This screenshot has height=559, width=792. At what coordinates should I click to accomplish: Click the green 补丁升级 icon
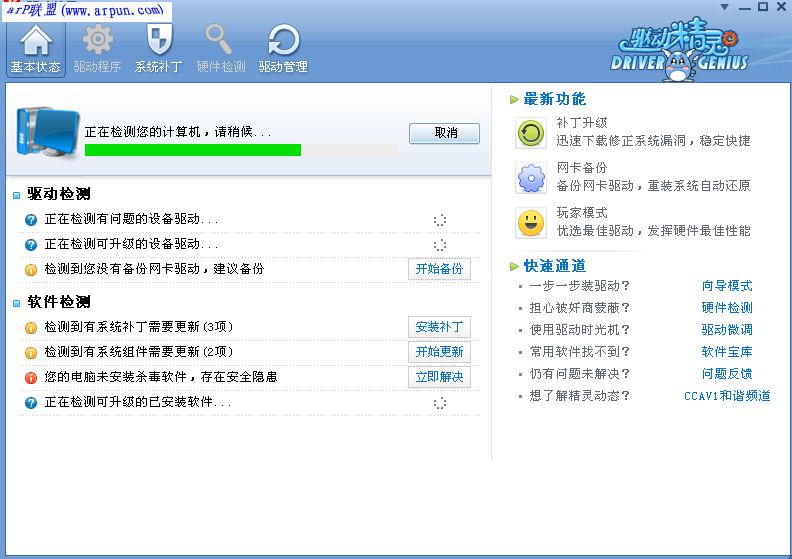click(531, 133)
